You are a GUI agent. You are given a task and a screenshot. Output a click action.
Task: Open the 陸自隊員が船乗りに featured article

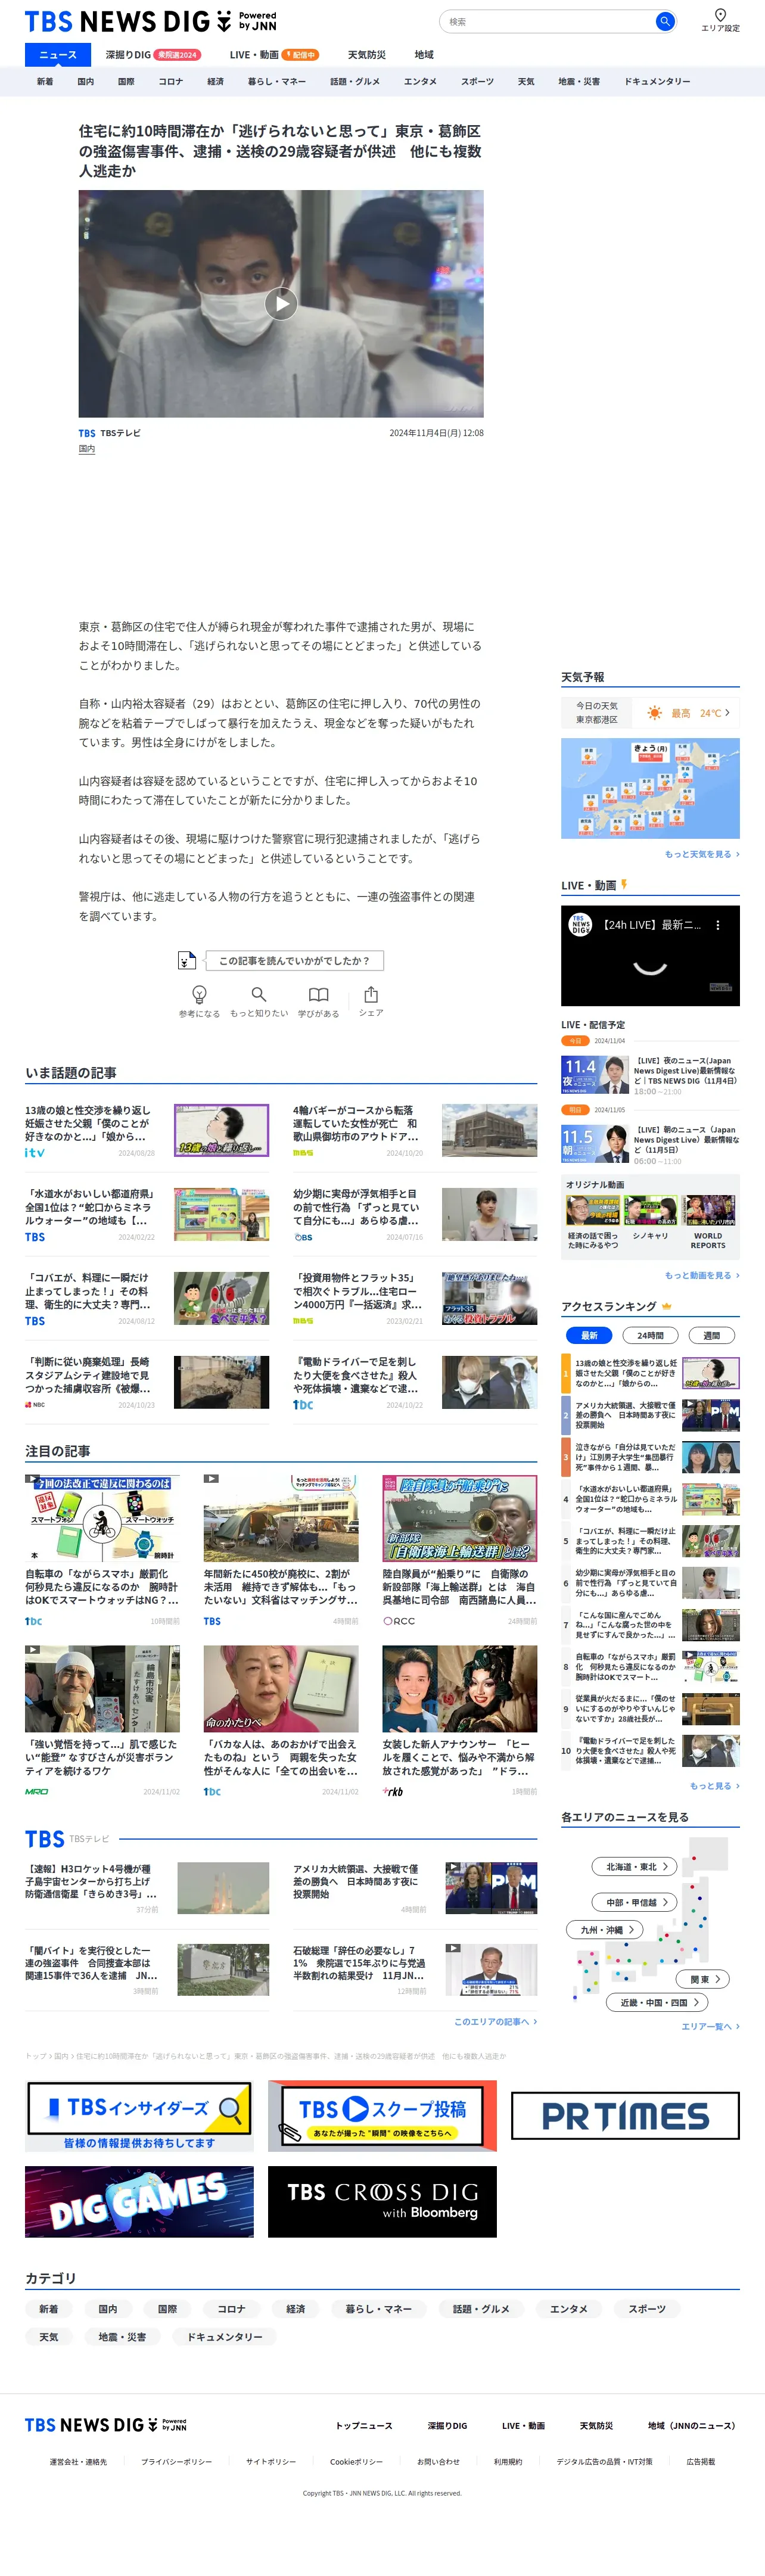point(459,1552)
